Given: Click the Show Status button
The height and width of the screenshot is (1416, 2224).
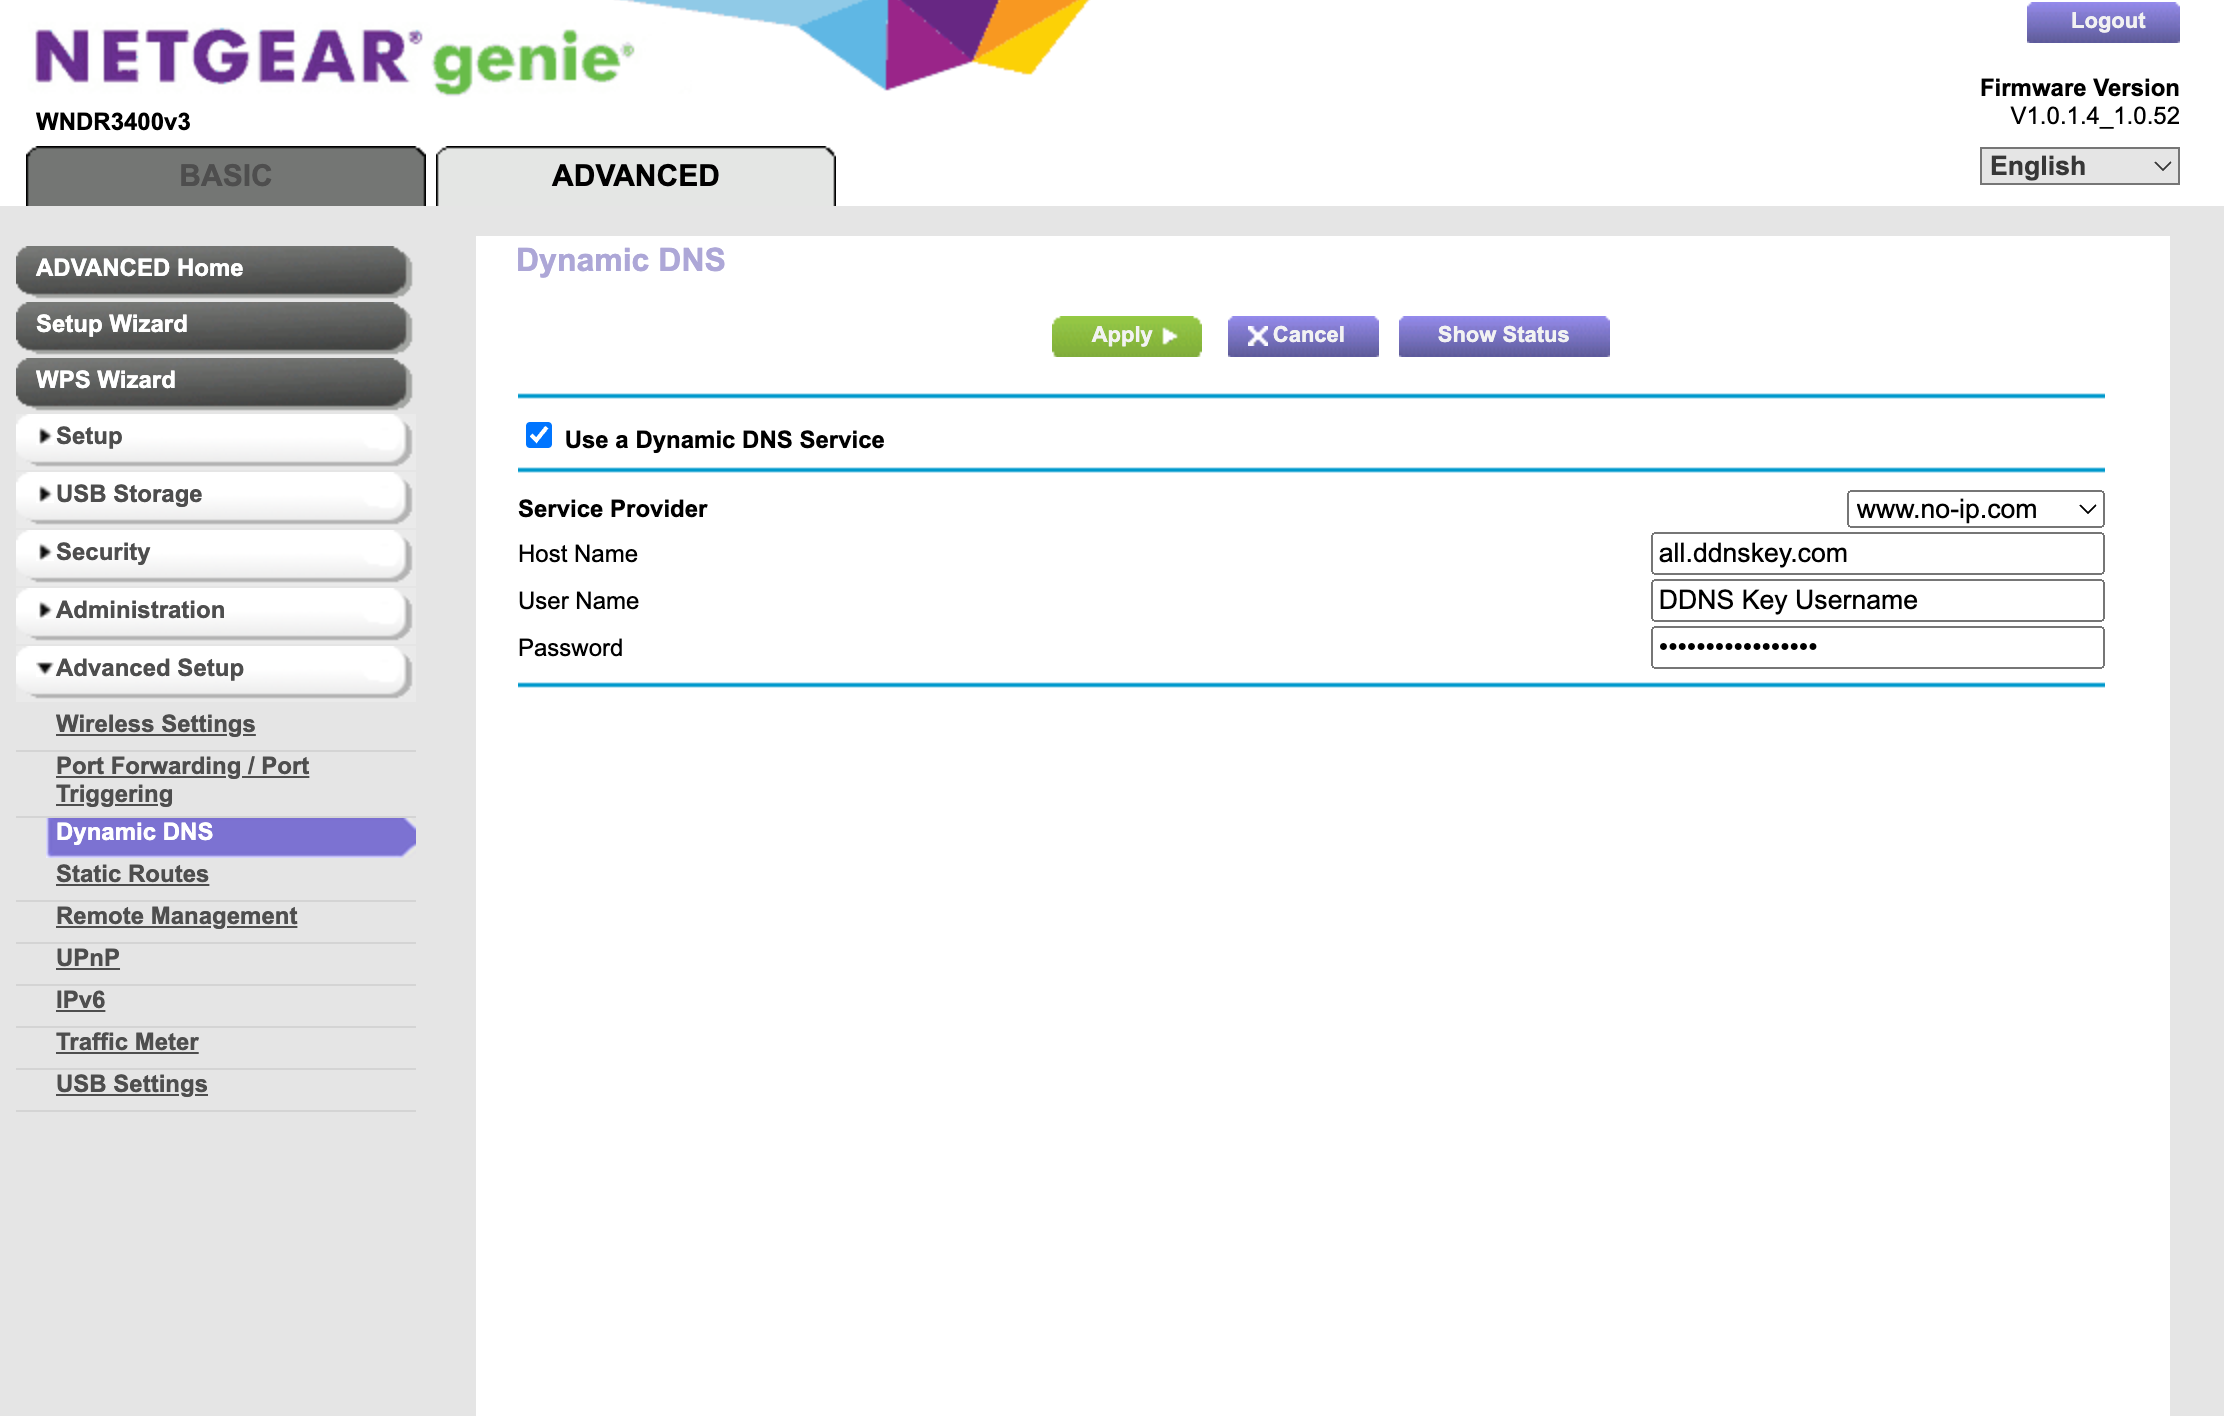Looking at the screenshot, I should click(1503, 335).
